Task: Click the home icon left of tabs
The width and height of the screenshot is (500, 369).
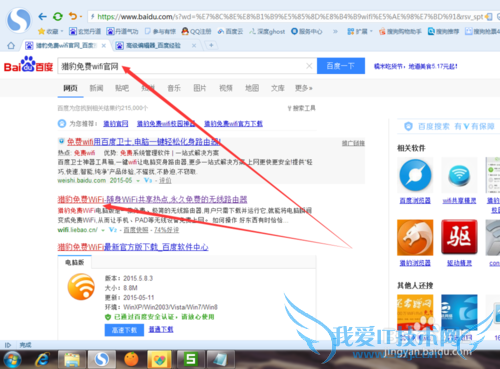Action: [x=11, y=45]
